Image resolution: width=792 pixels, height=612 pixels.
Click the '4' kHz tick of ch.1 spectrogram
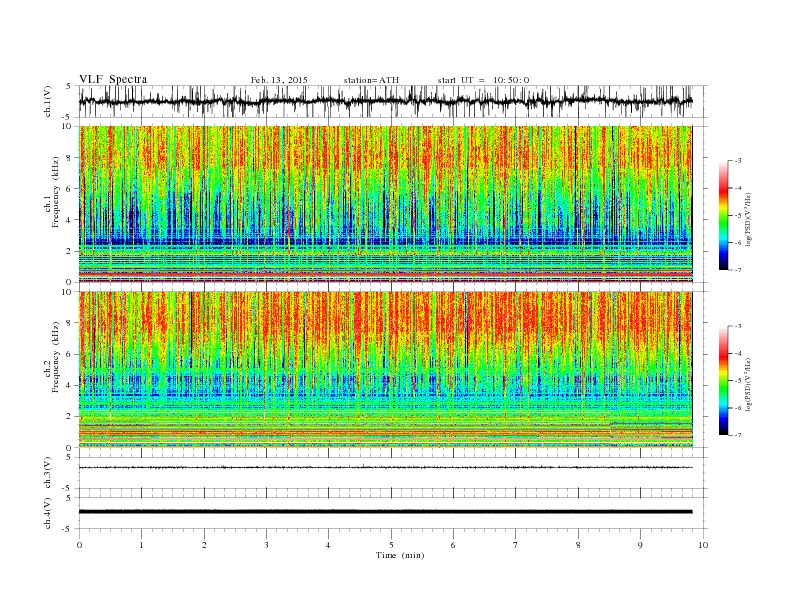[70, 220]
